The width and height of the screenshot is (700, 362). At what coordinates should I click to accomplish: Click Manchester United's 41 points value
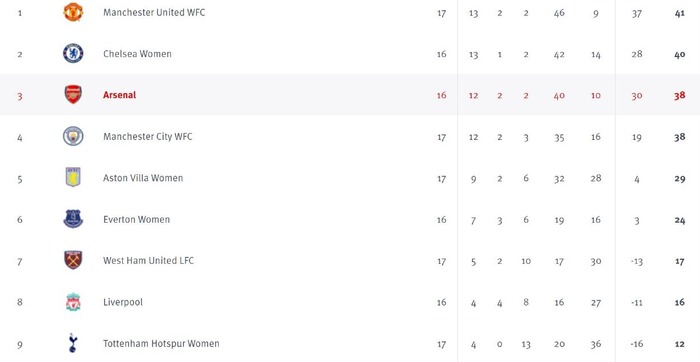679,13
